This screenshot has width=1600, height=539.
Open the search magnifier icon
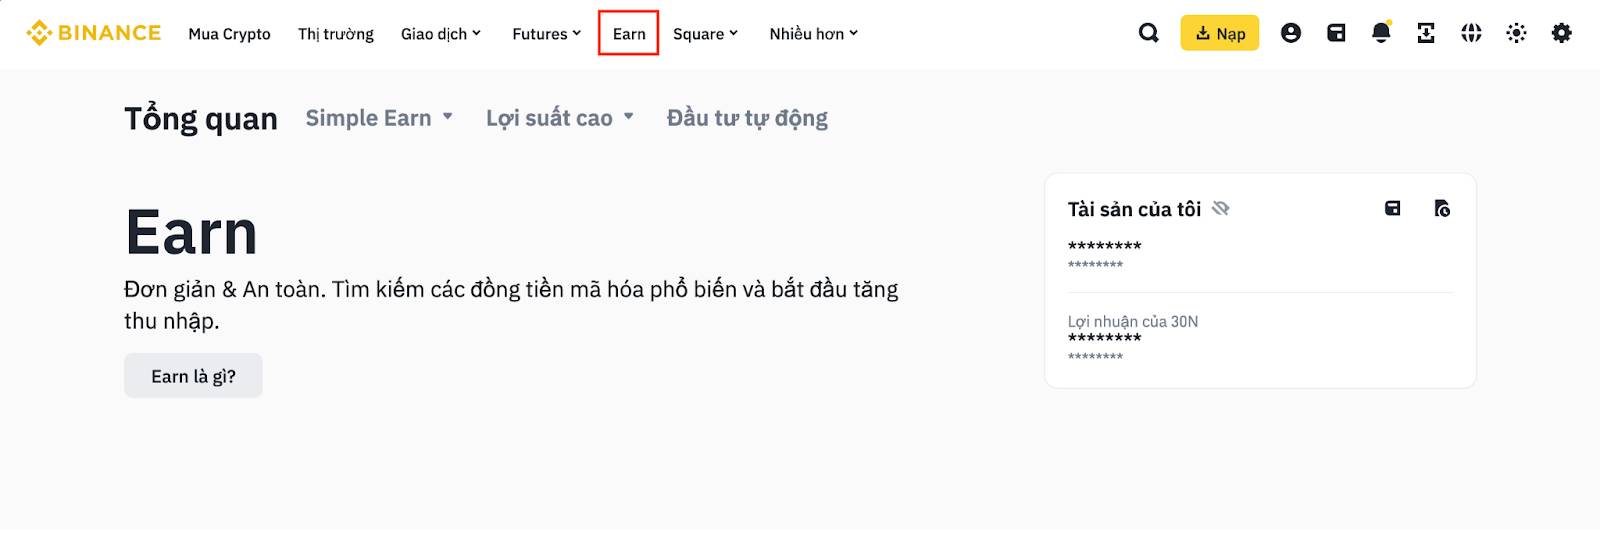click(x=1149, y=33)
